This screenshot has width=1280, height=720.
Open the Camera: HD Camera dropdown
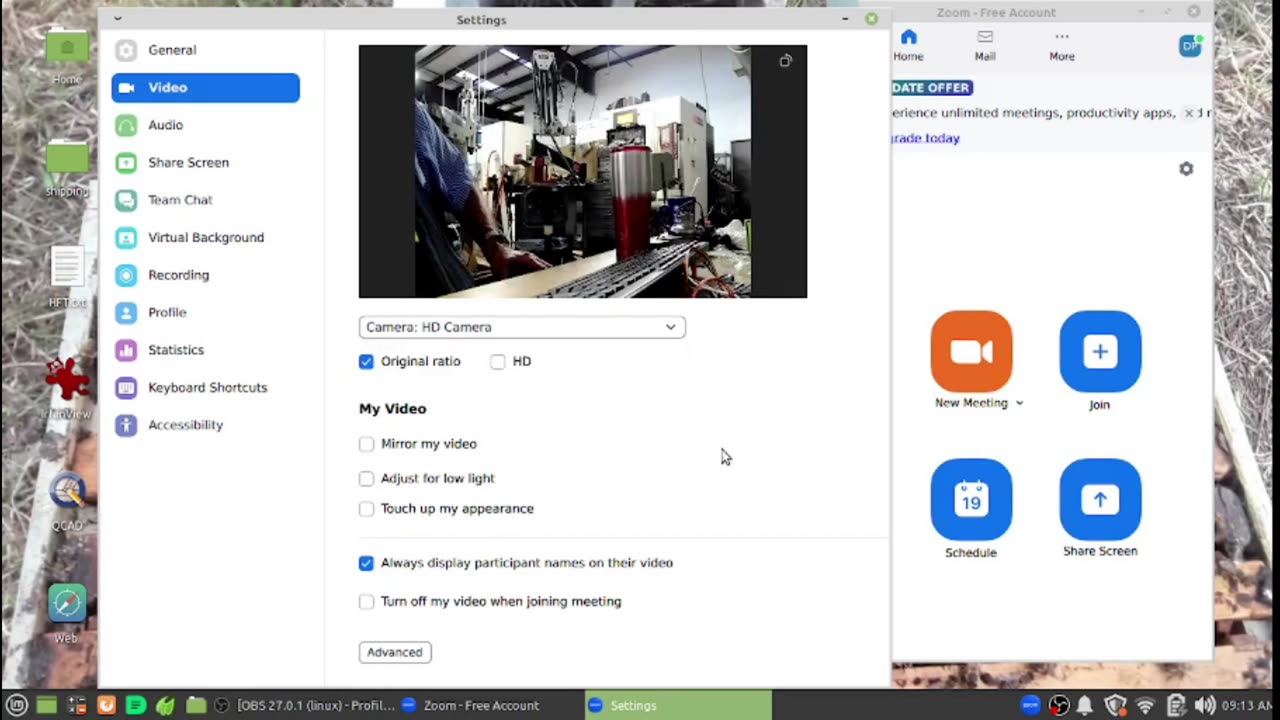tap(522, 327)
